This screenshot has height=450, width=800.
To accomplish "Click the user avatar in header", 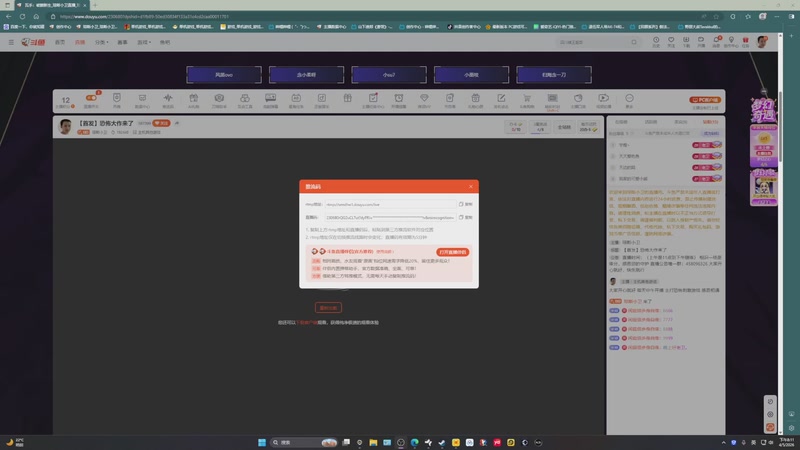I will [x=762, y=42].
